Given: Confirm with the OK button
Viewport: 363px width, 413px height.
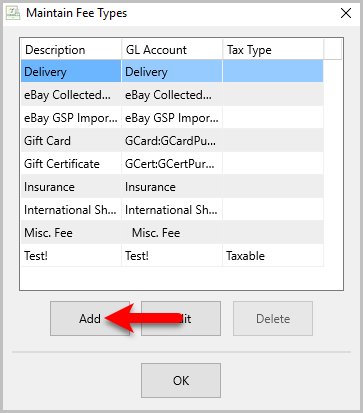Looking at the screenshot, I should click(x=181, y=380).
